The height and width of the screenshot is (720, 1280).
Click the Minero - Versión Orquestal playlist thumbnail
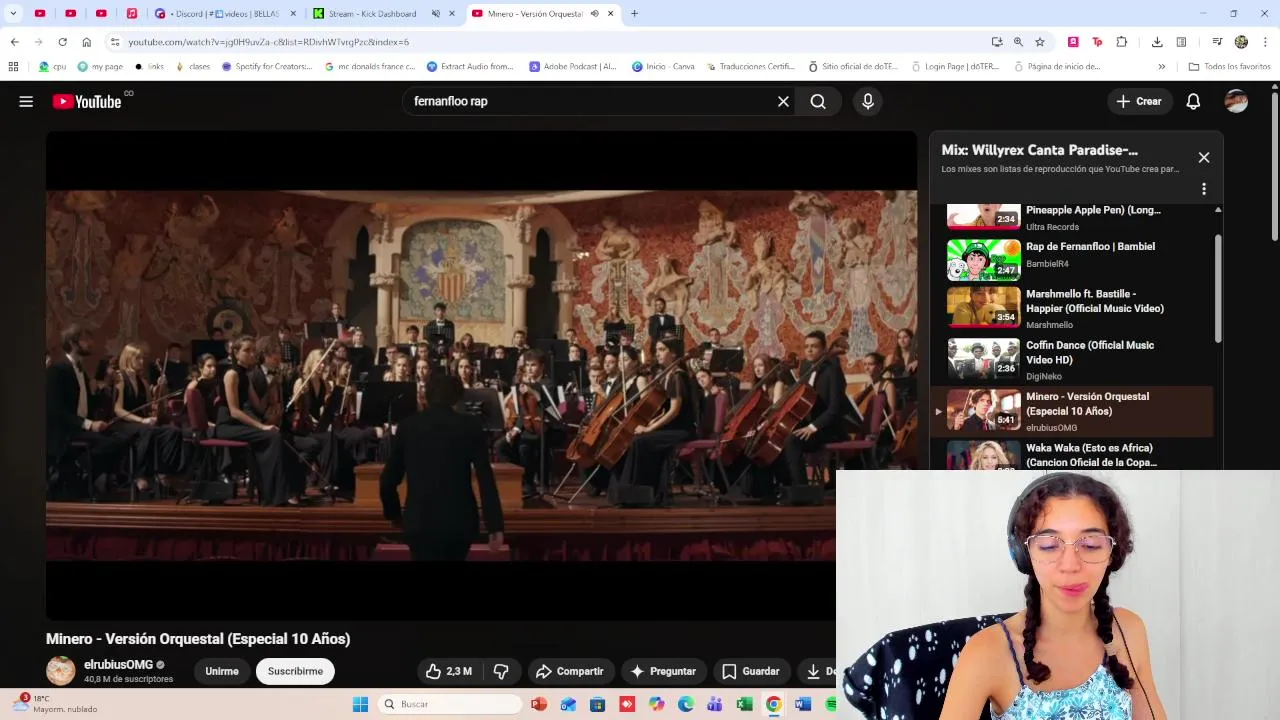(984, 409)
